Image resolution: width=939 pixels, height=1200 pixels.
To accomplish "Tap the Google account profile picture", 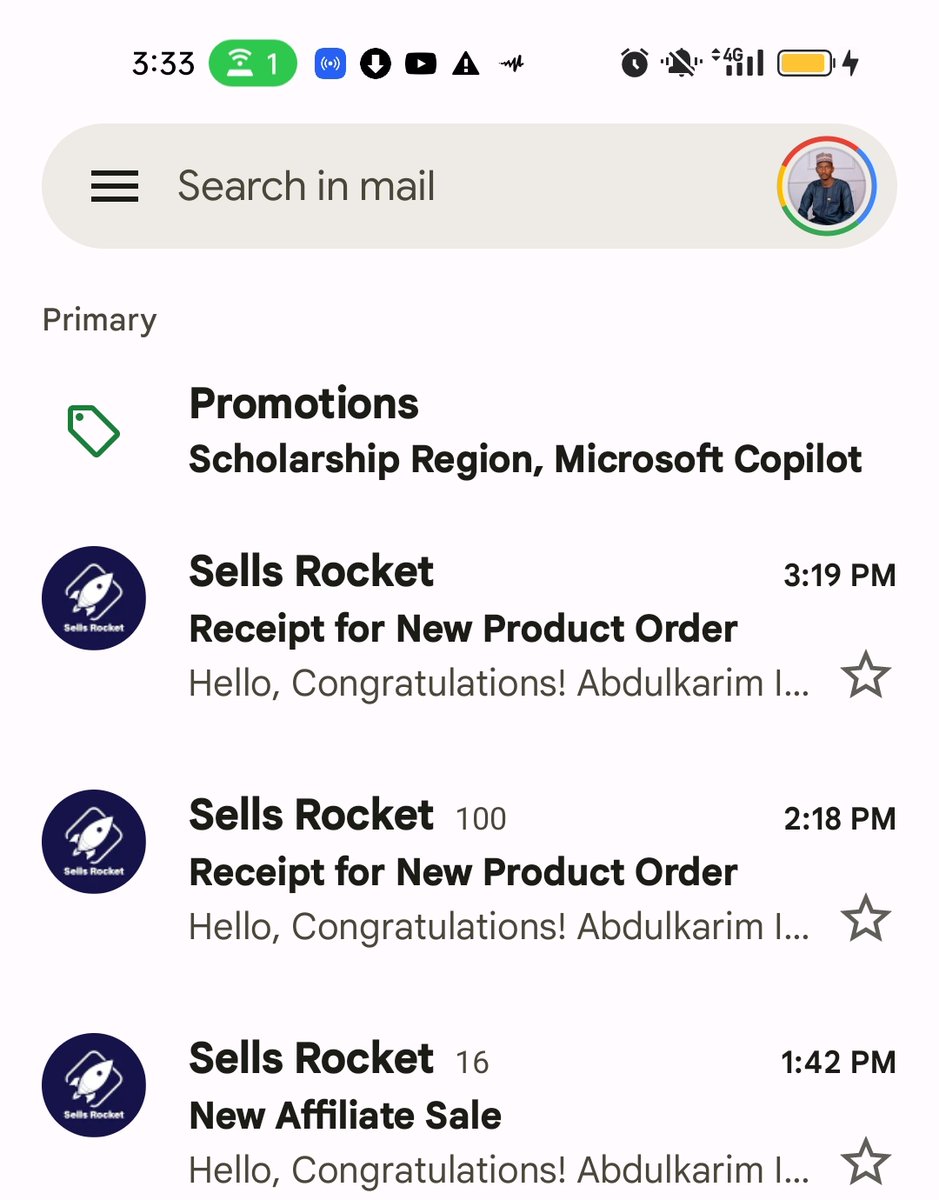I will pos(827,187).
